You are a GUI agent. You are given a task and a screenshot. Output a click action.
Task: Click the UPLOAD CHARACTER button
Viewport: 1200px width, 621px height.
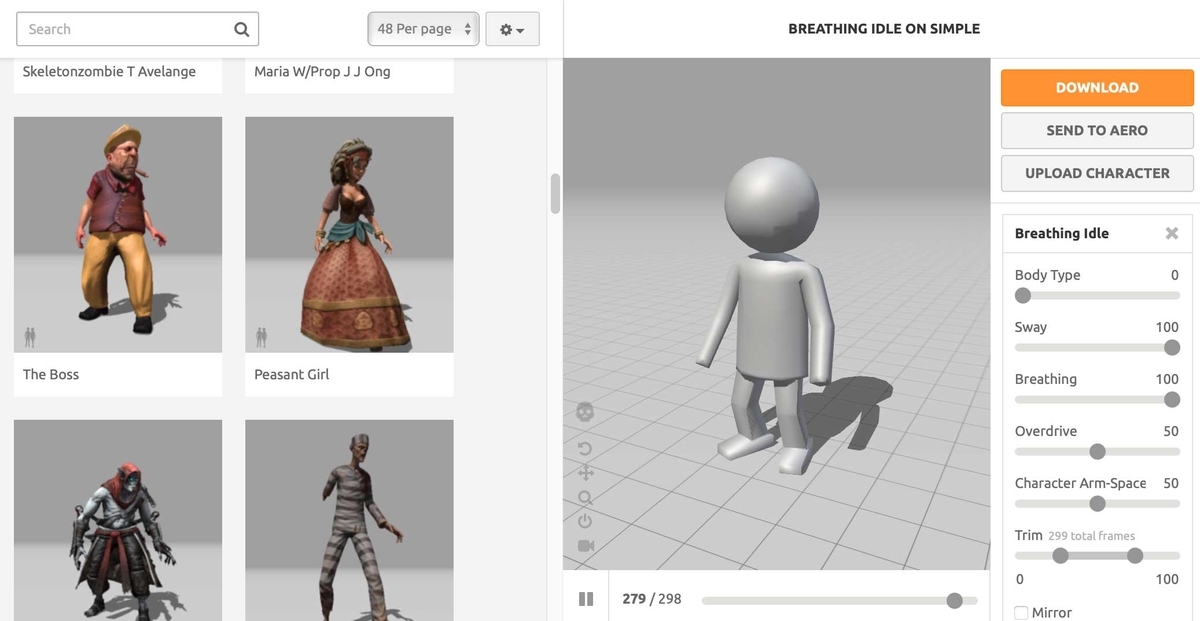[1097, 173]
